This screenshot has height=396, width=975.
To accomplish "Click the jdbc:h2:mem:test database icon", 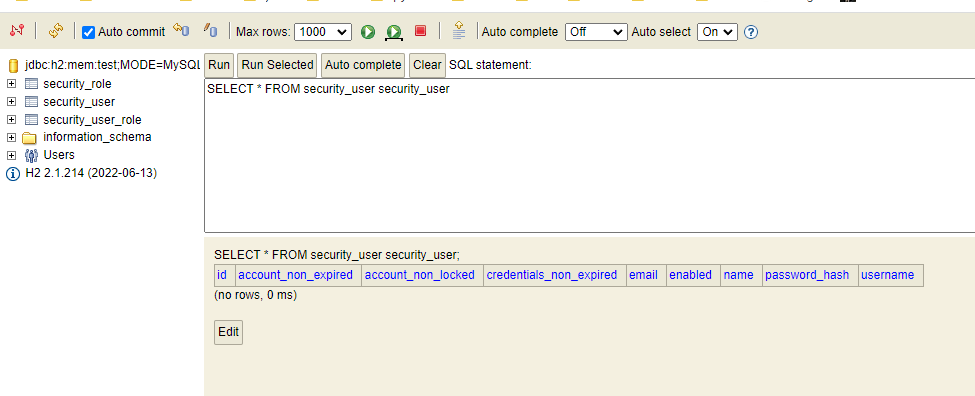I will [x=13, y=66].
